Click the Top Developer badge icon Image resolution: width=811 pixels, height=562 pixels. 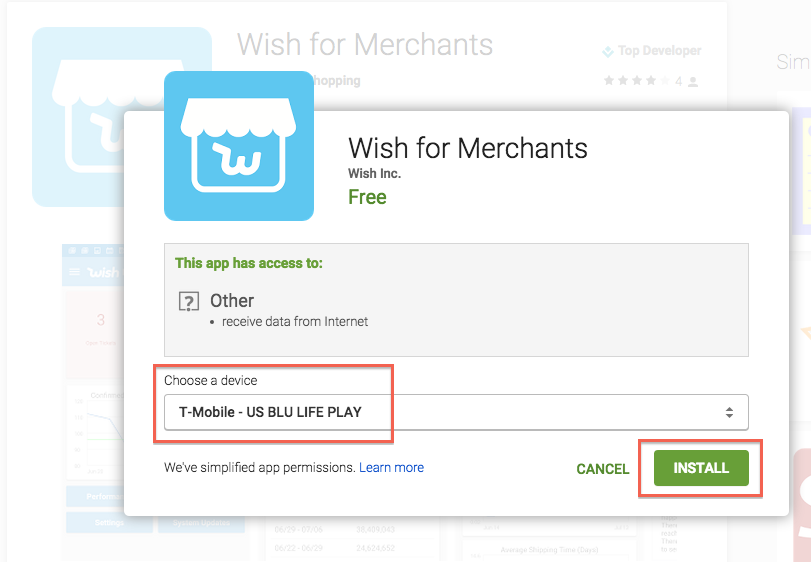608,51
